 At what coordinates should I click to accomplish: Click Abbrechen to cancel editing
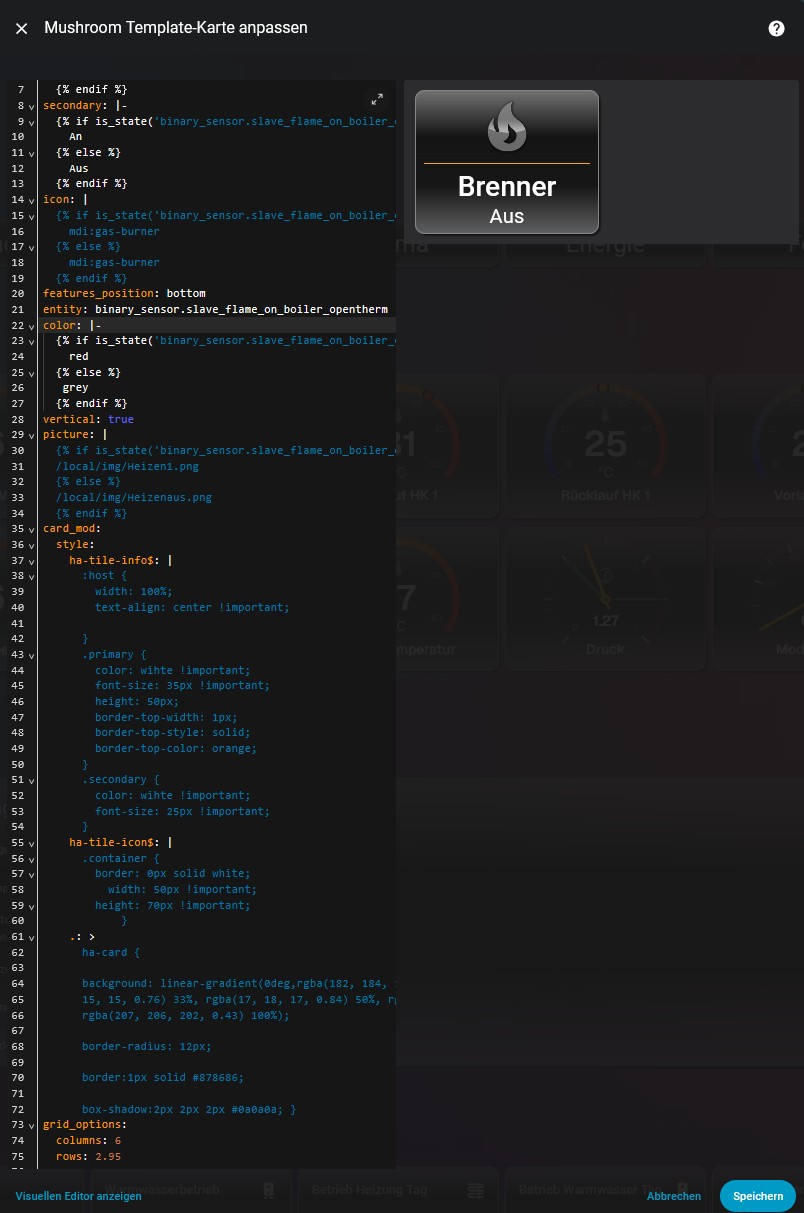coord(673,1196)
